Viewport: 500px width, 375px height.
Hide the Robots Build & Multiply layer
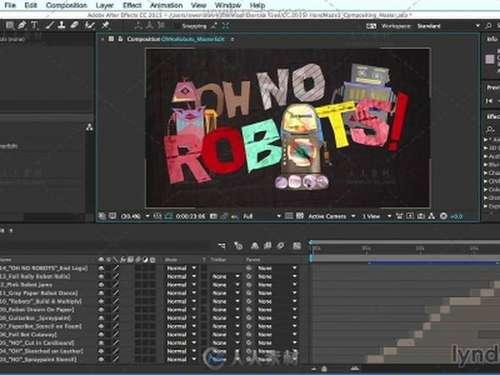(x=101, y=301)
